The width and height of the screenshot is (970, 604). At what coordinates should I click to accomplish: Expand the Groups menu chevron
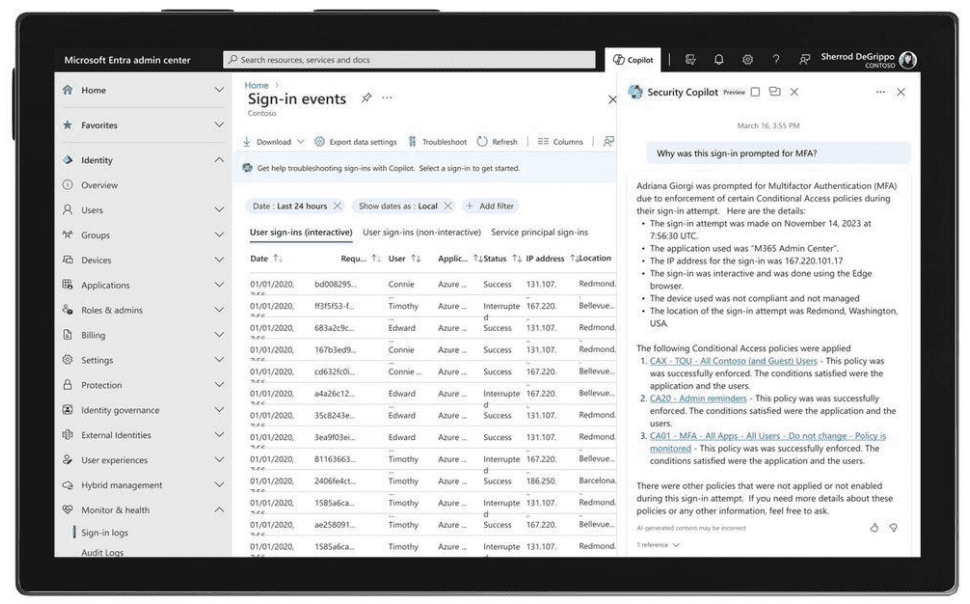click(x=219, y=235)
